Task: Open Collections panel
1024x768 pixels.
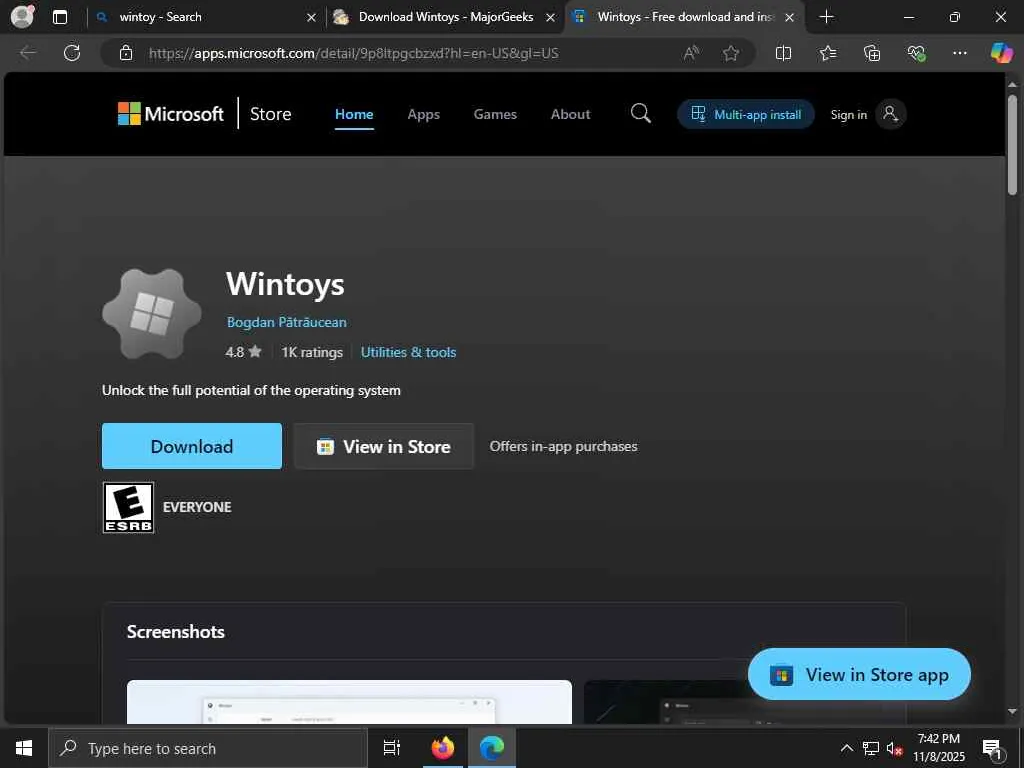Action: (872, 53)
